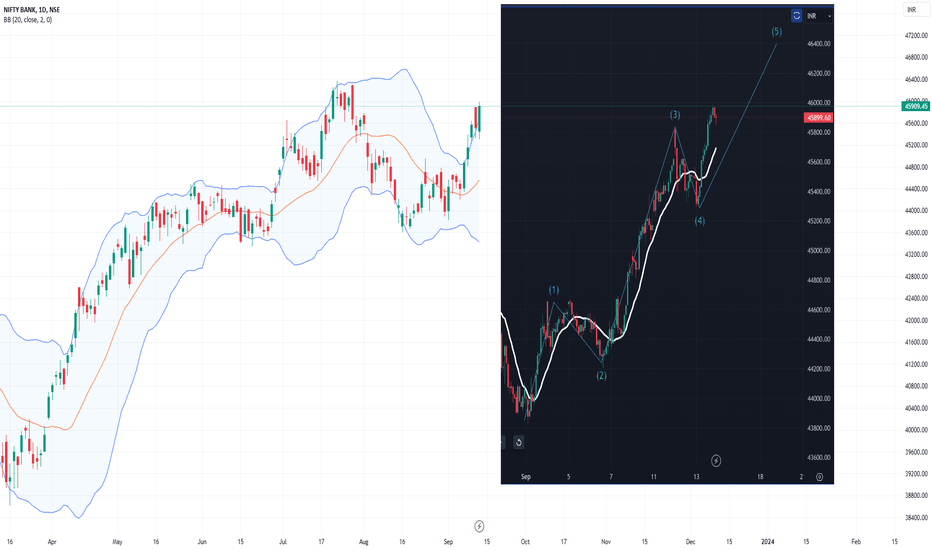Click the partially hidden button left of reset
Screen dimensions: 932x550
[503, 442]
